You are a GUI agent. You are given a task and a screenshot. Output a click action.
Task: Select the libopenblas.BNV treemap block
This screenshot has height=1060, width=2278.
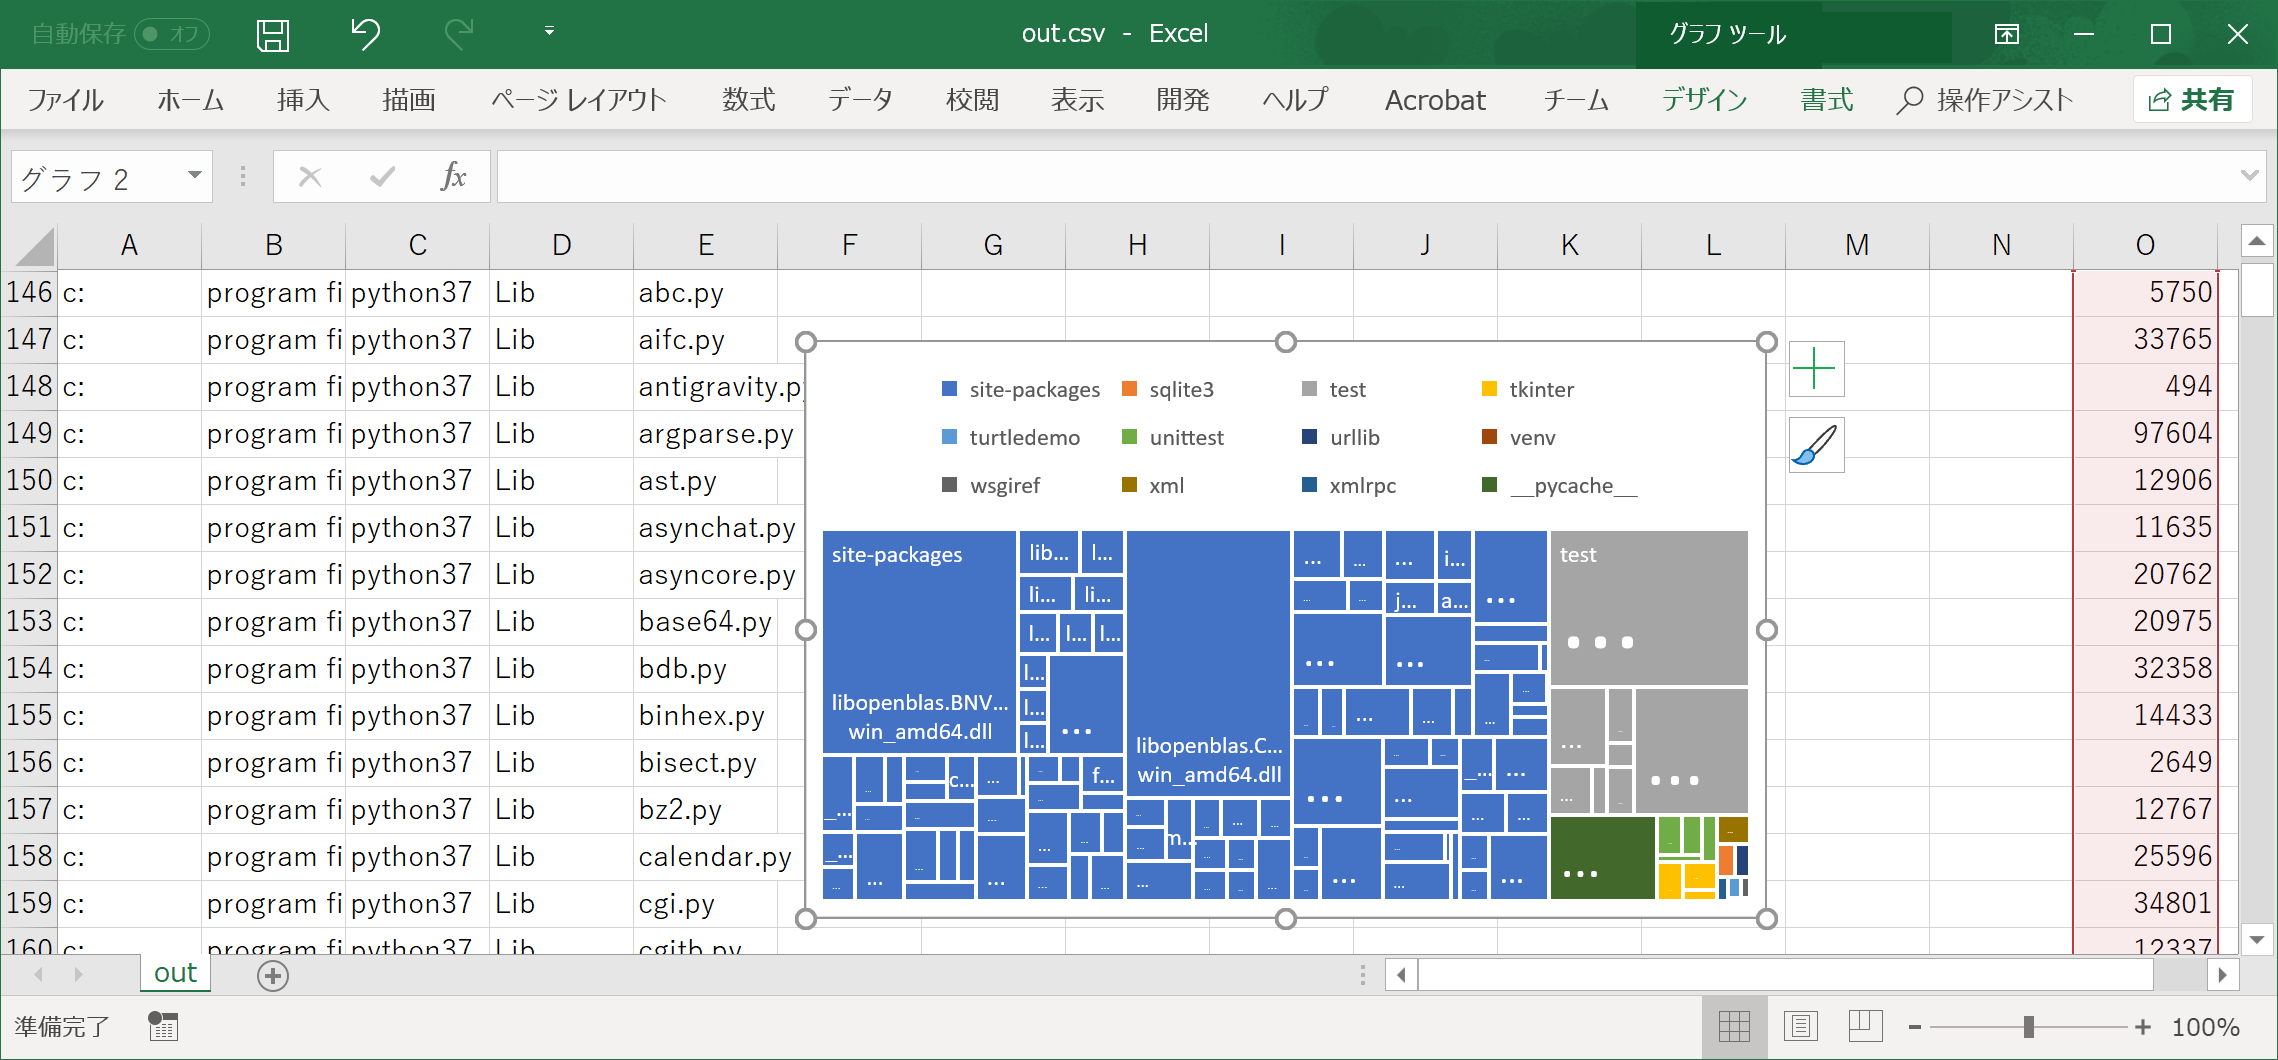(x=919, y=642)
